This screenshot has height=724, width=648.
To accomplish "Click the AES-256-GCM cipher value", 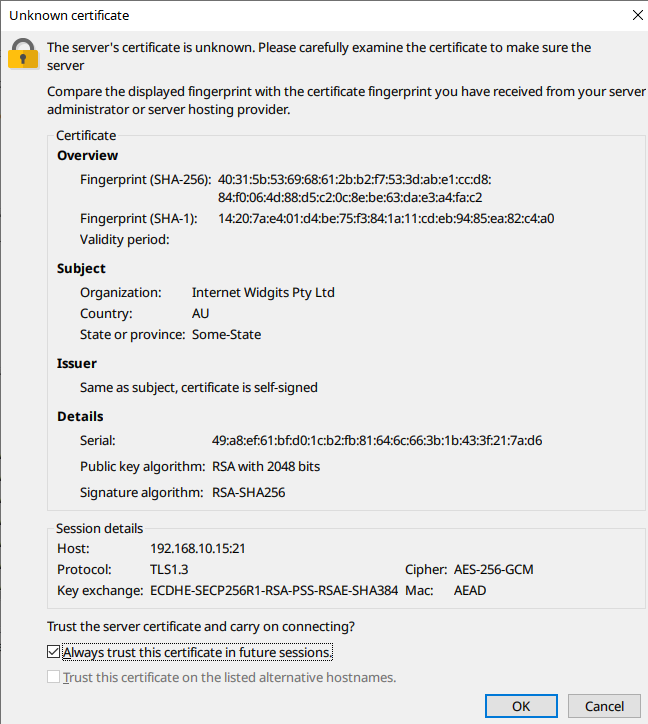I will (493, 569).
